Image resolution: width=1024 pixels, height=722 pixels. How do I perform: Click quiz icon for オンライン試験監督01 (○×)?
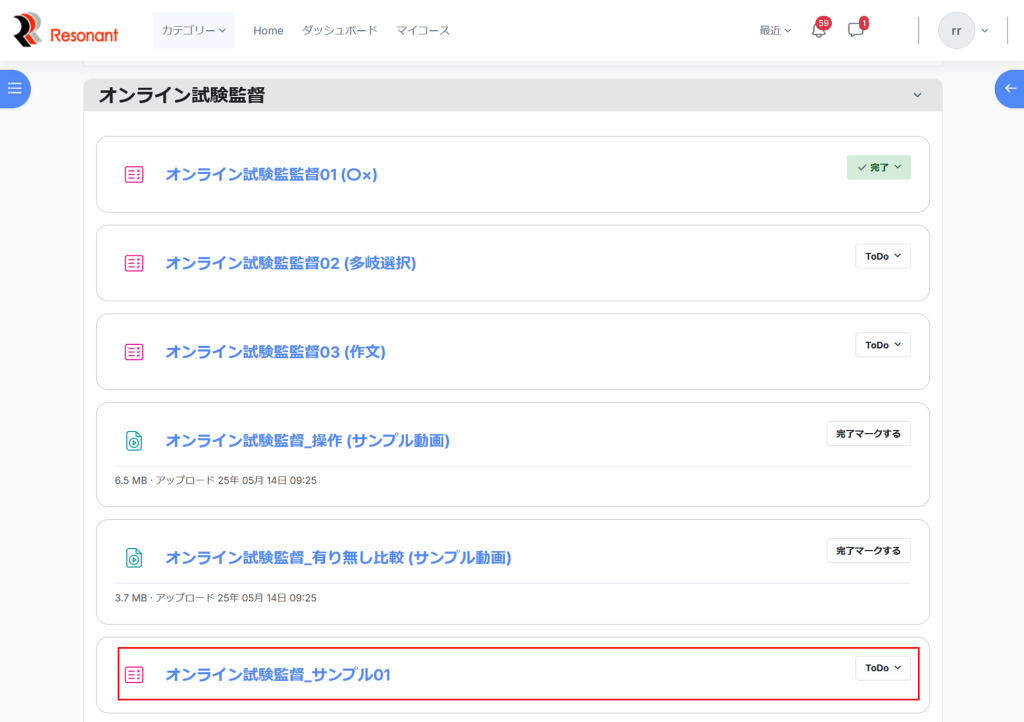(134, 174)
